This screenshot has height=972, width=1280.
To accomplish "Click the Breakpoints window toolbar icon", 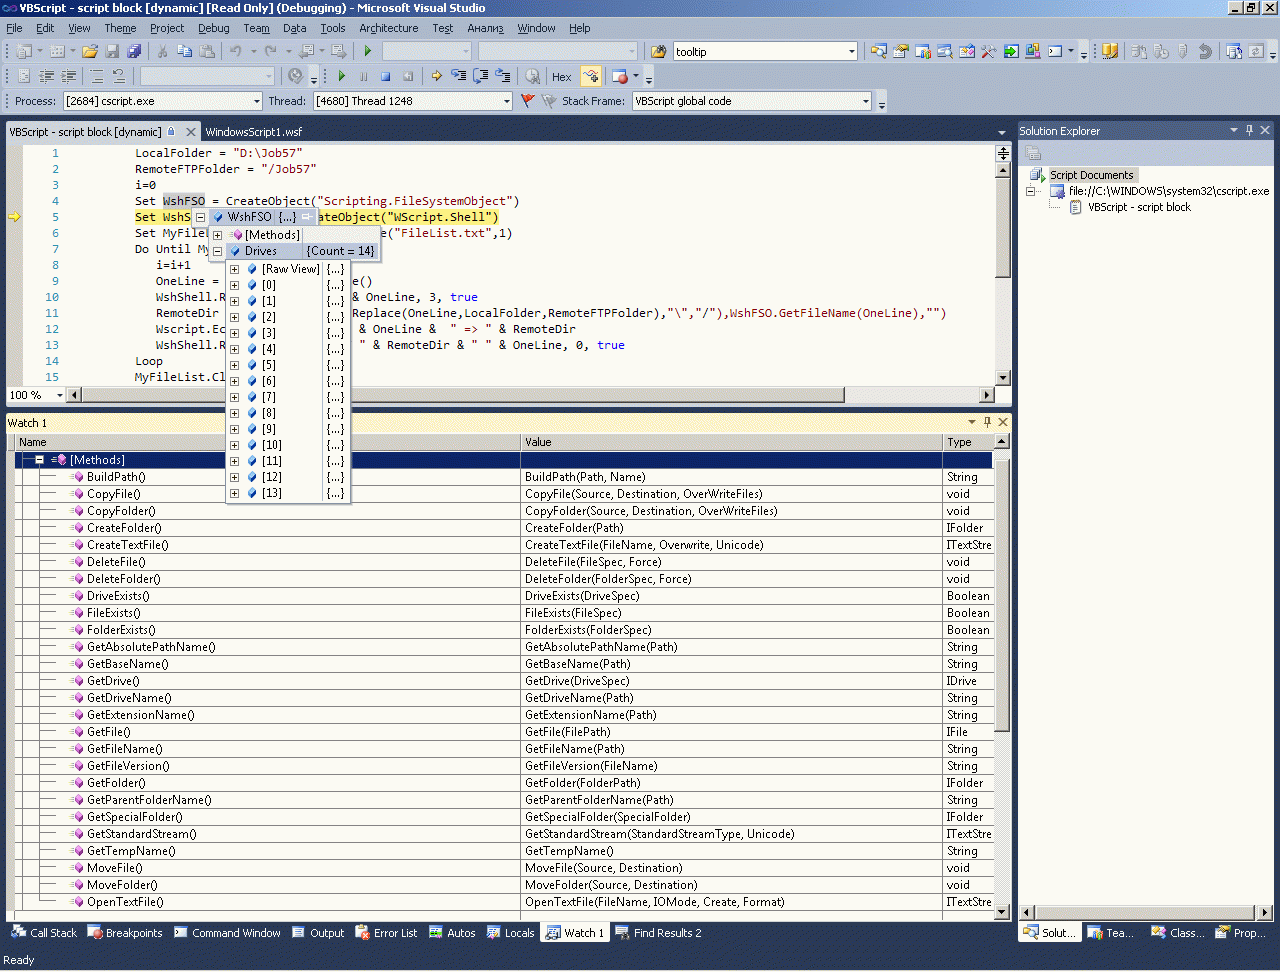I will [x=620, y=76].
